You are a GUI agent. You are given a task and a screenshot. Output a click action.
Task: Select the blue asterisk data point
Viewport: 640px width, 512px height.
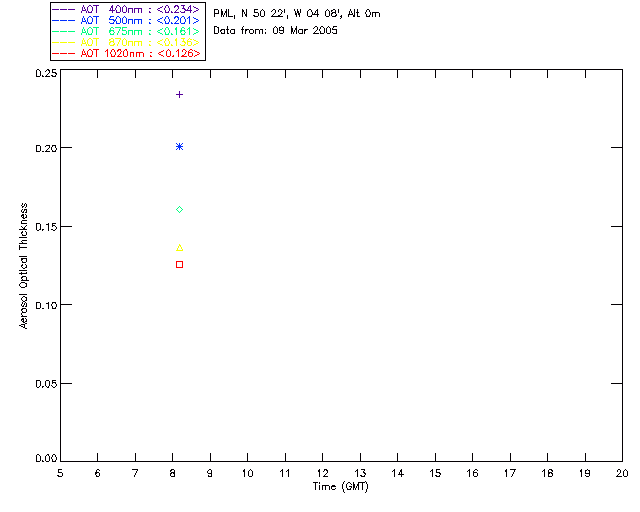click(x=179, y=146)
